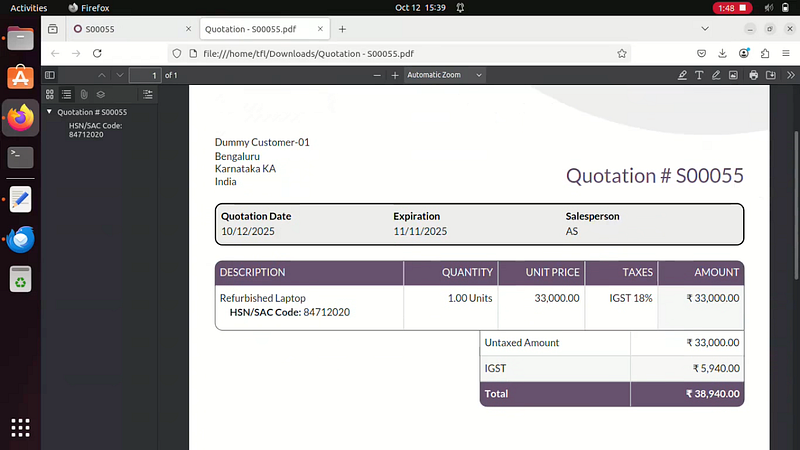Show page thumbnails in sidebar
Viewport: 800px width, 450px height.
(x=50, y=94)
